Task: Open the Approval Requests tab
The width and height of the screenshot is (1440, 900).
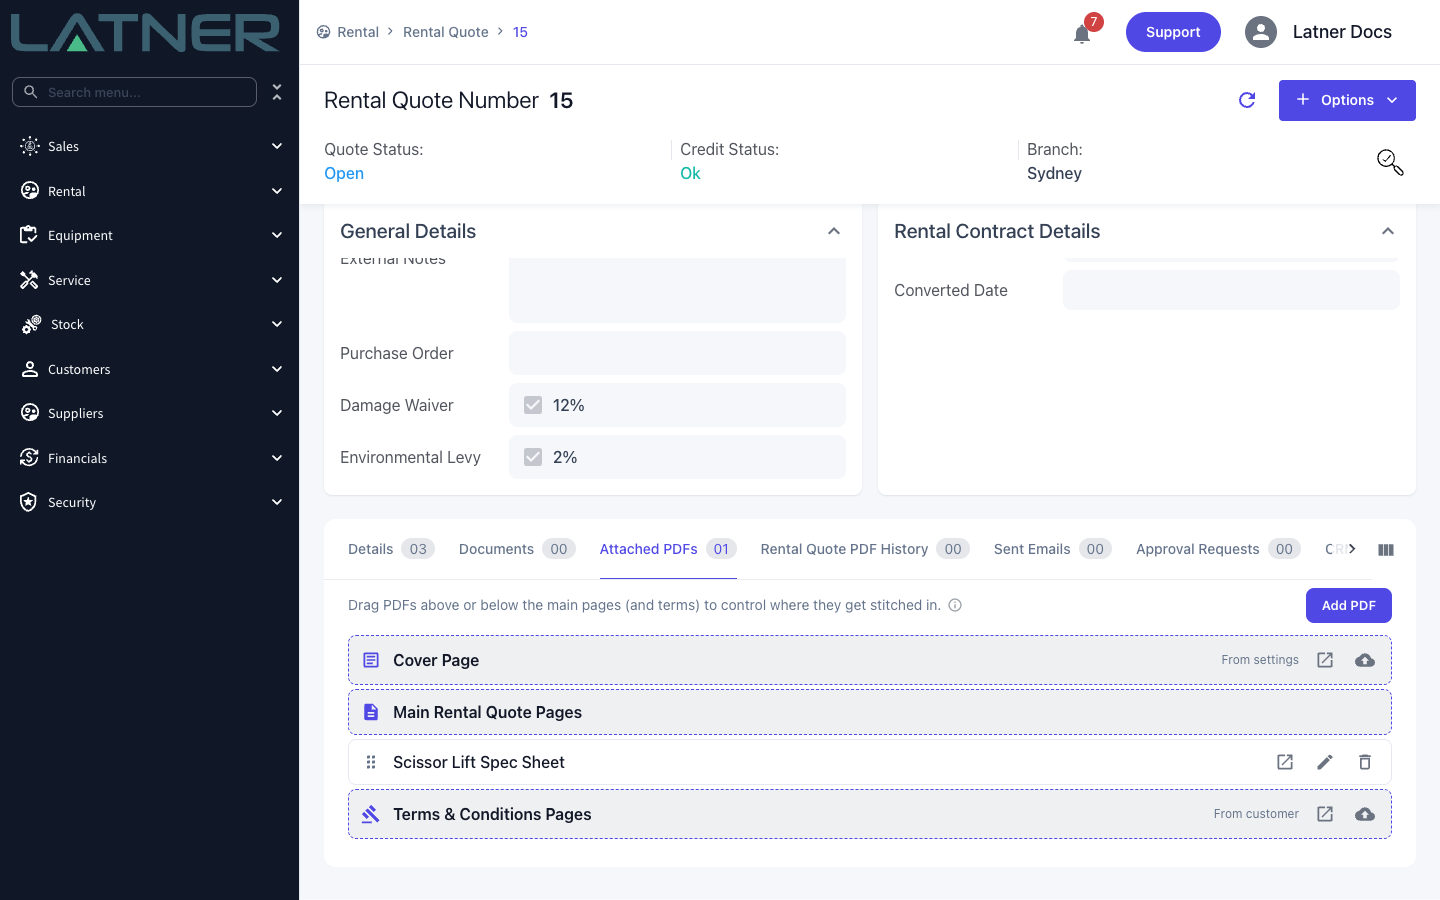Action: click(1218, 549)
